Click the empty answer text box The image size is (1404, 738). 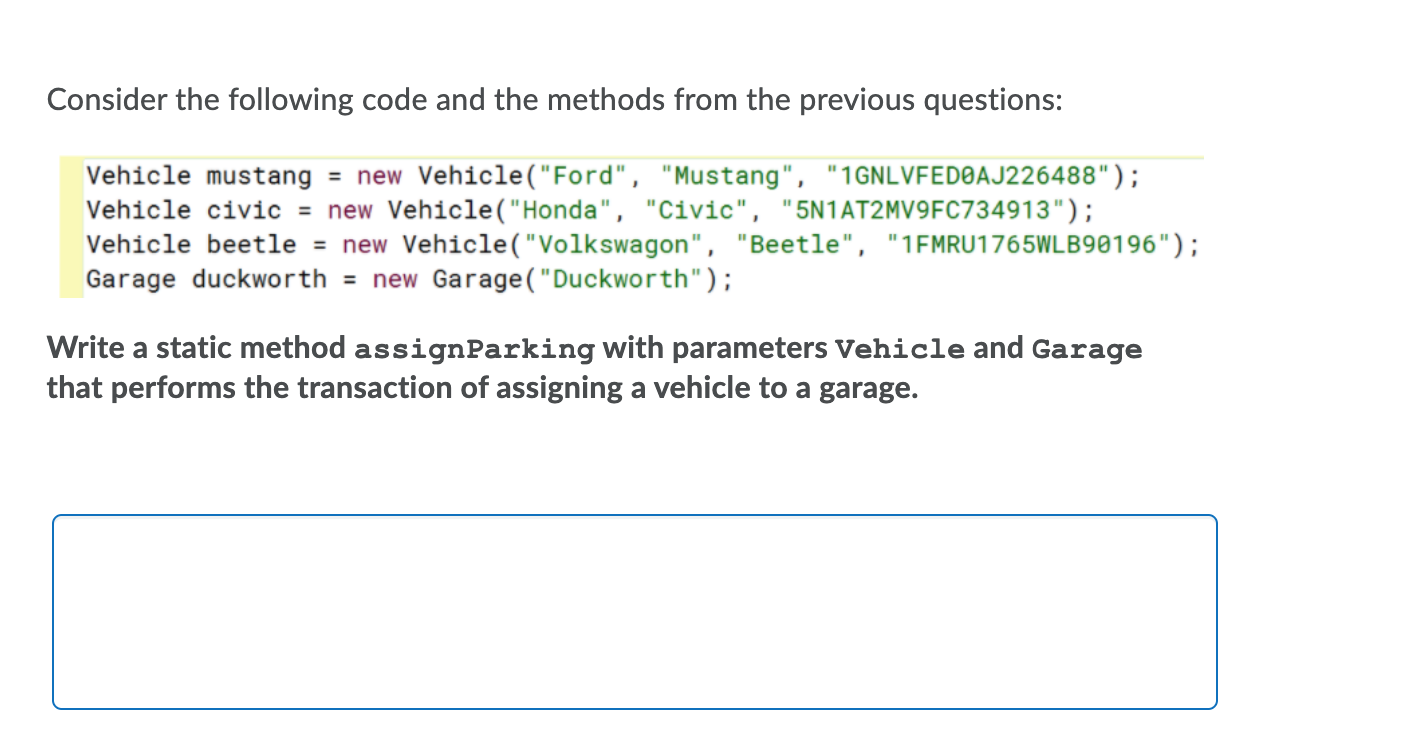point(635,612)
